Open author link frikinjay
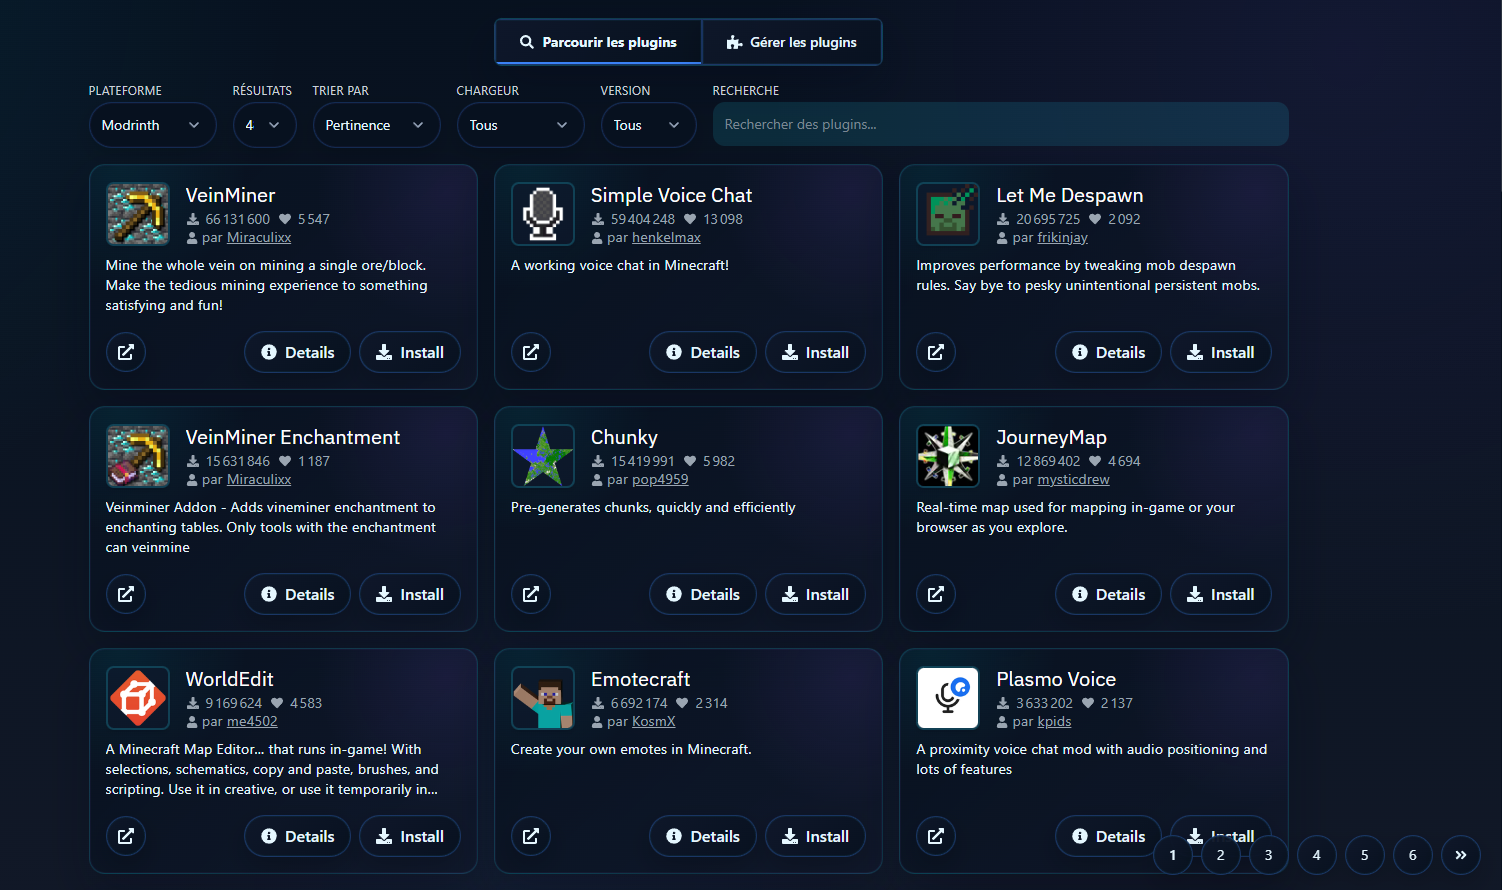 coord(1062,238)
